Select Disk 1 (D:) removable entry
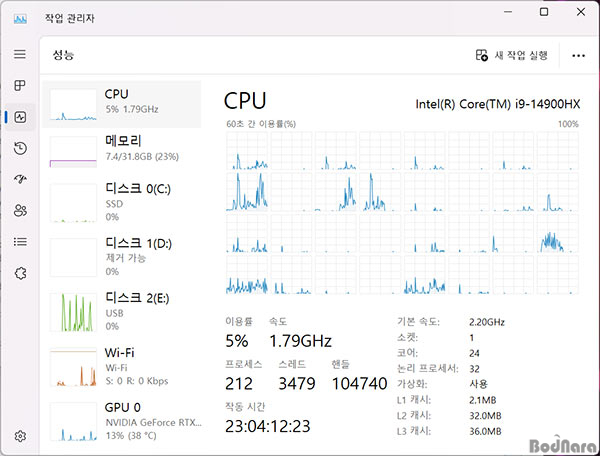The width and height of the screenshot is (600, 456). click(120, 258)
